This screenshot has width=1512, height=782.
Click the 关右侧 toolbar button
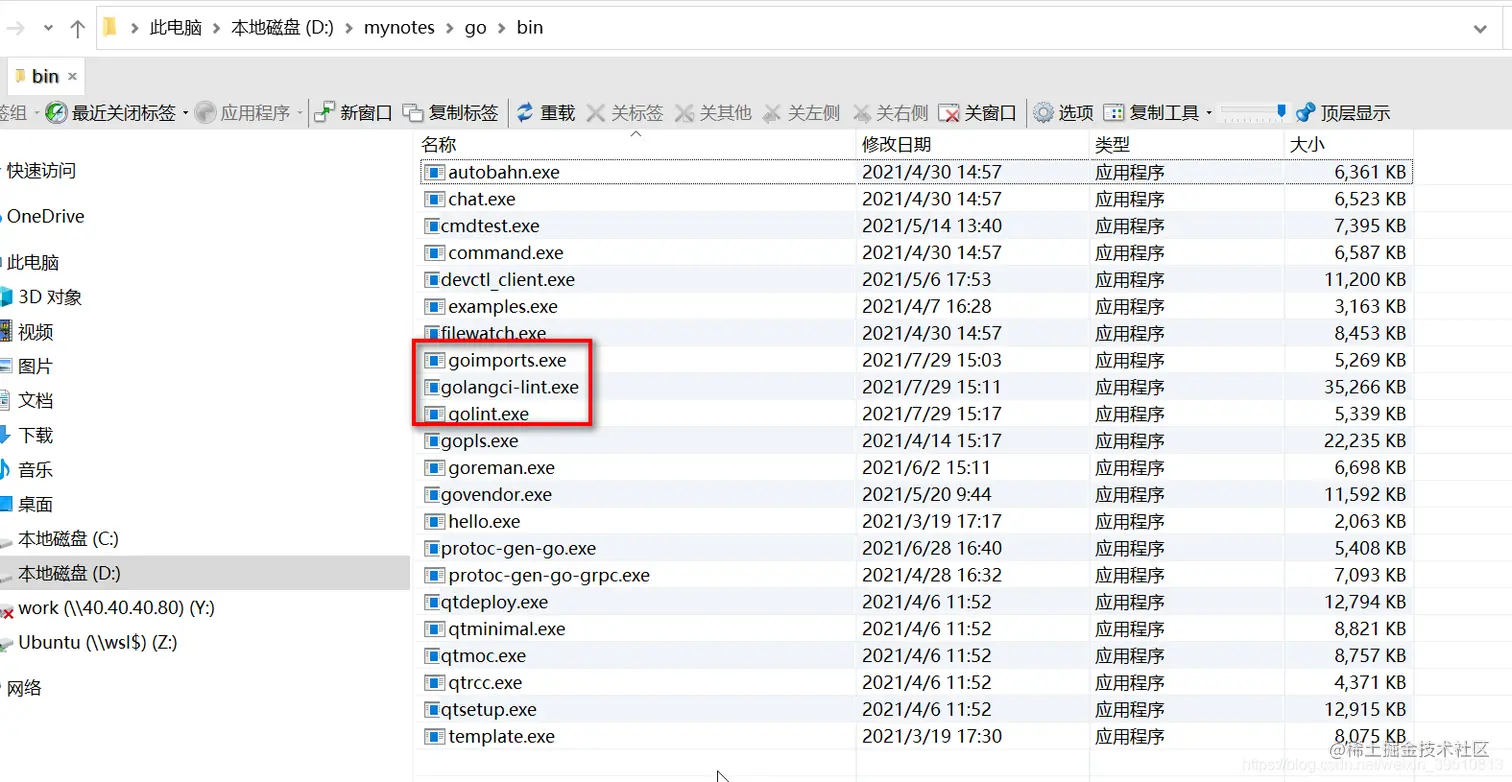click(x=890, y=113)
